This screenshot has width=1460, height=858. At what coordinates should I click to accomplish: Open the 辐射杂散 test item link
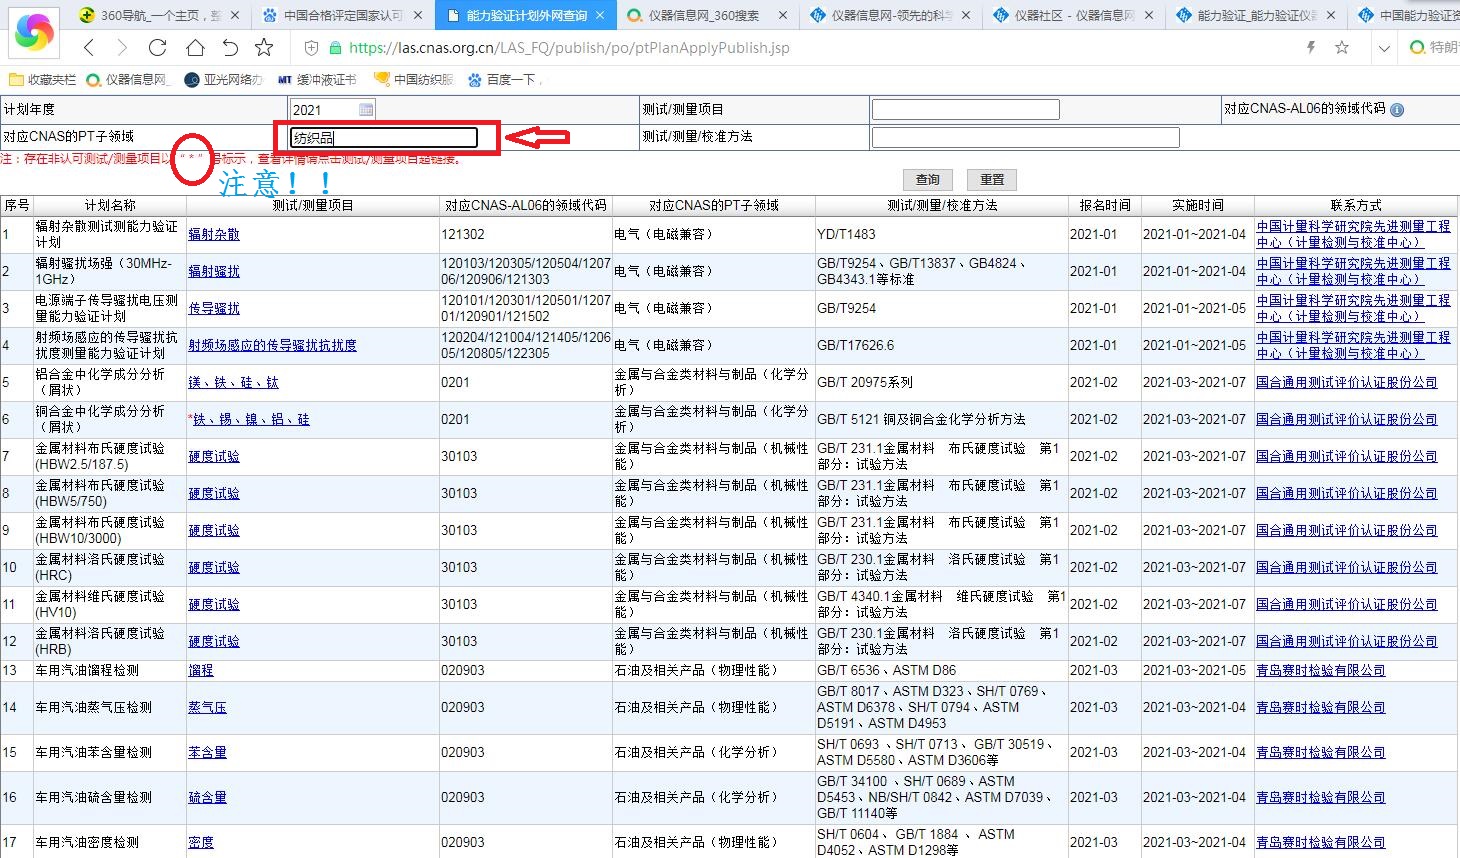pyautogui.click(x=214, y=234)
